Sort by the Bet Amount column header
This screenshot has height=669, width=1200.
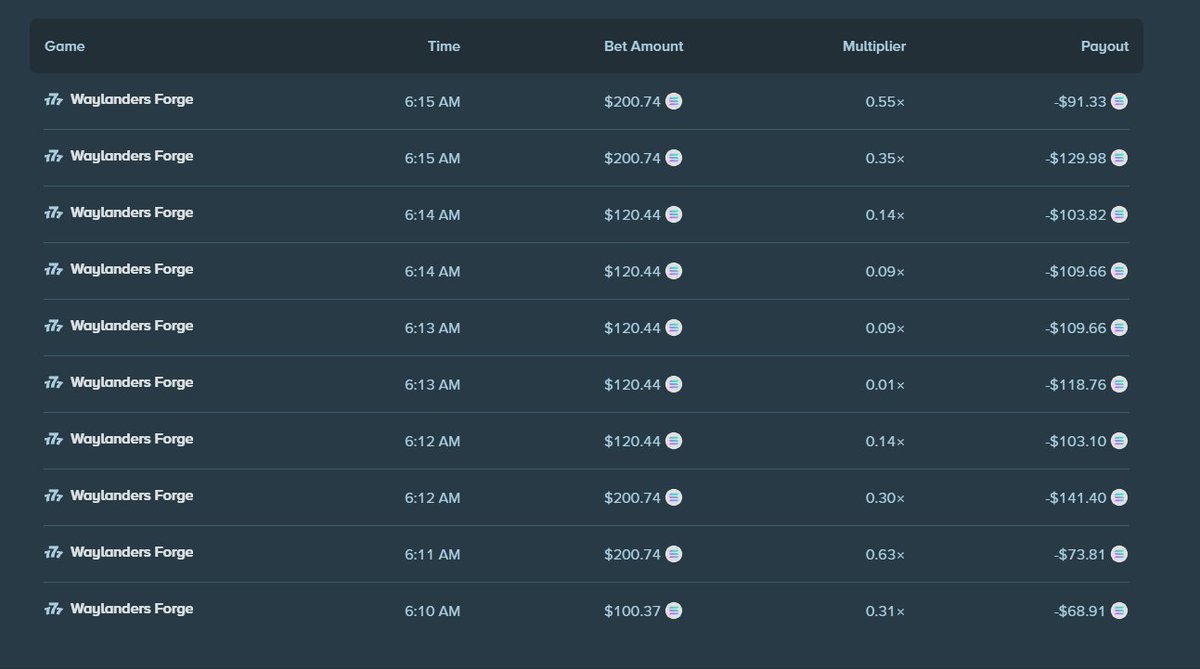644,46
